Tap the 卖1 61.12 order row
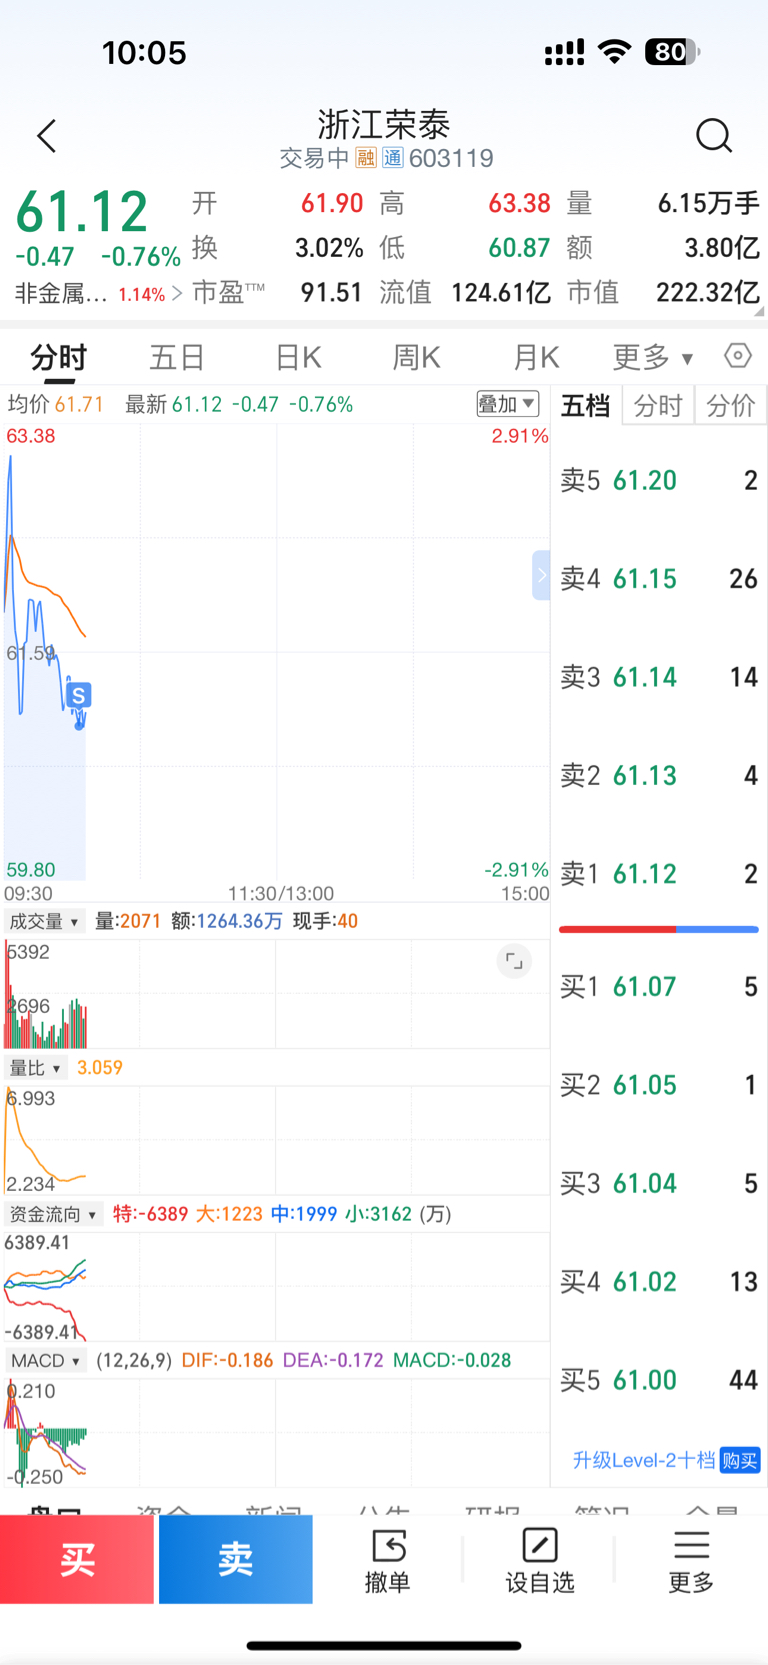Image resolution: width=768 pixels, height=1665 pixels. (x=659, y=873)
